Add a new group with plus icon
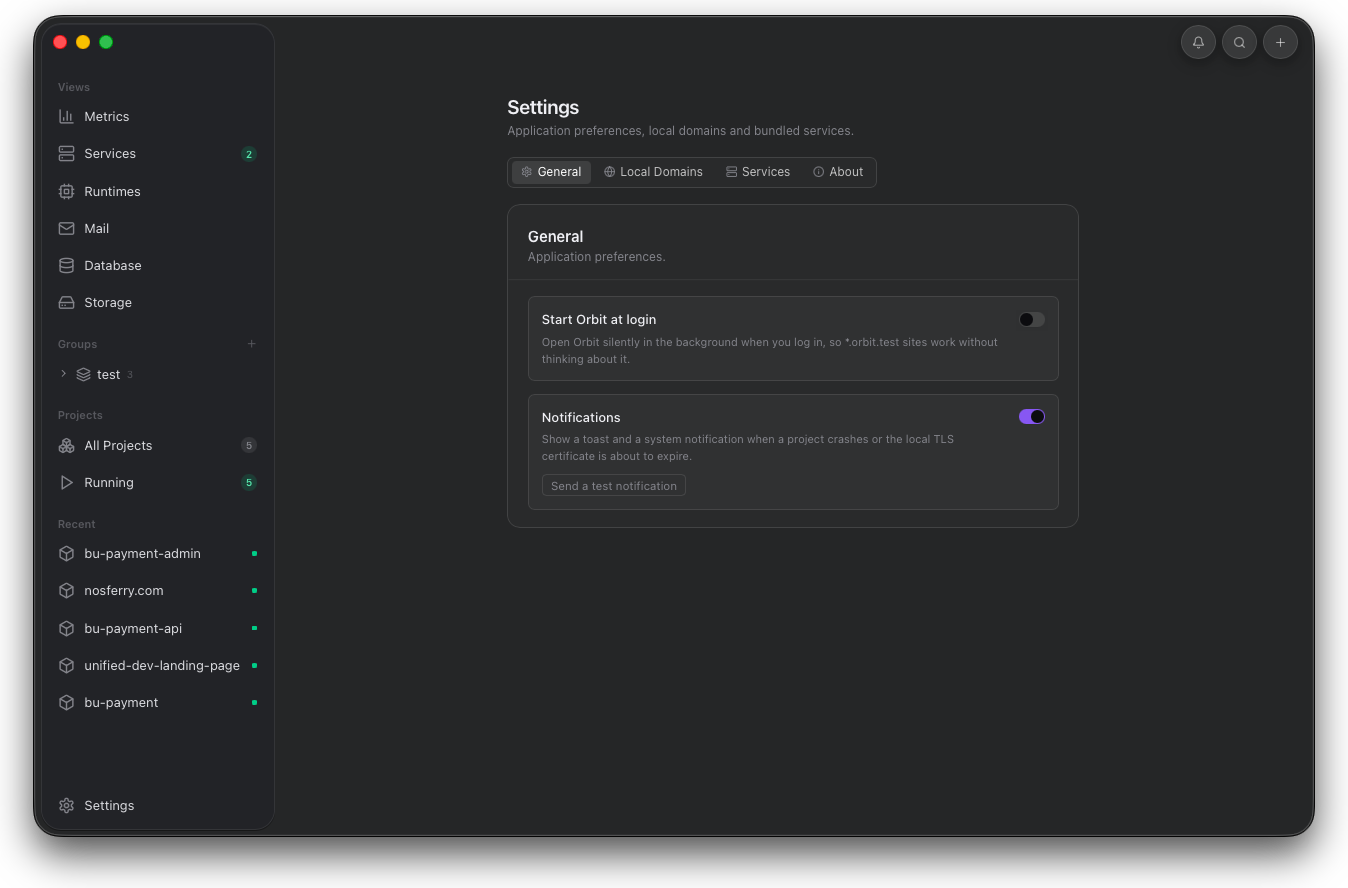The image size is (1348, 888). 251,344
